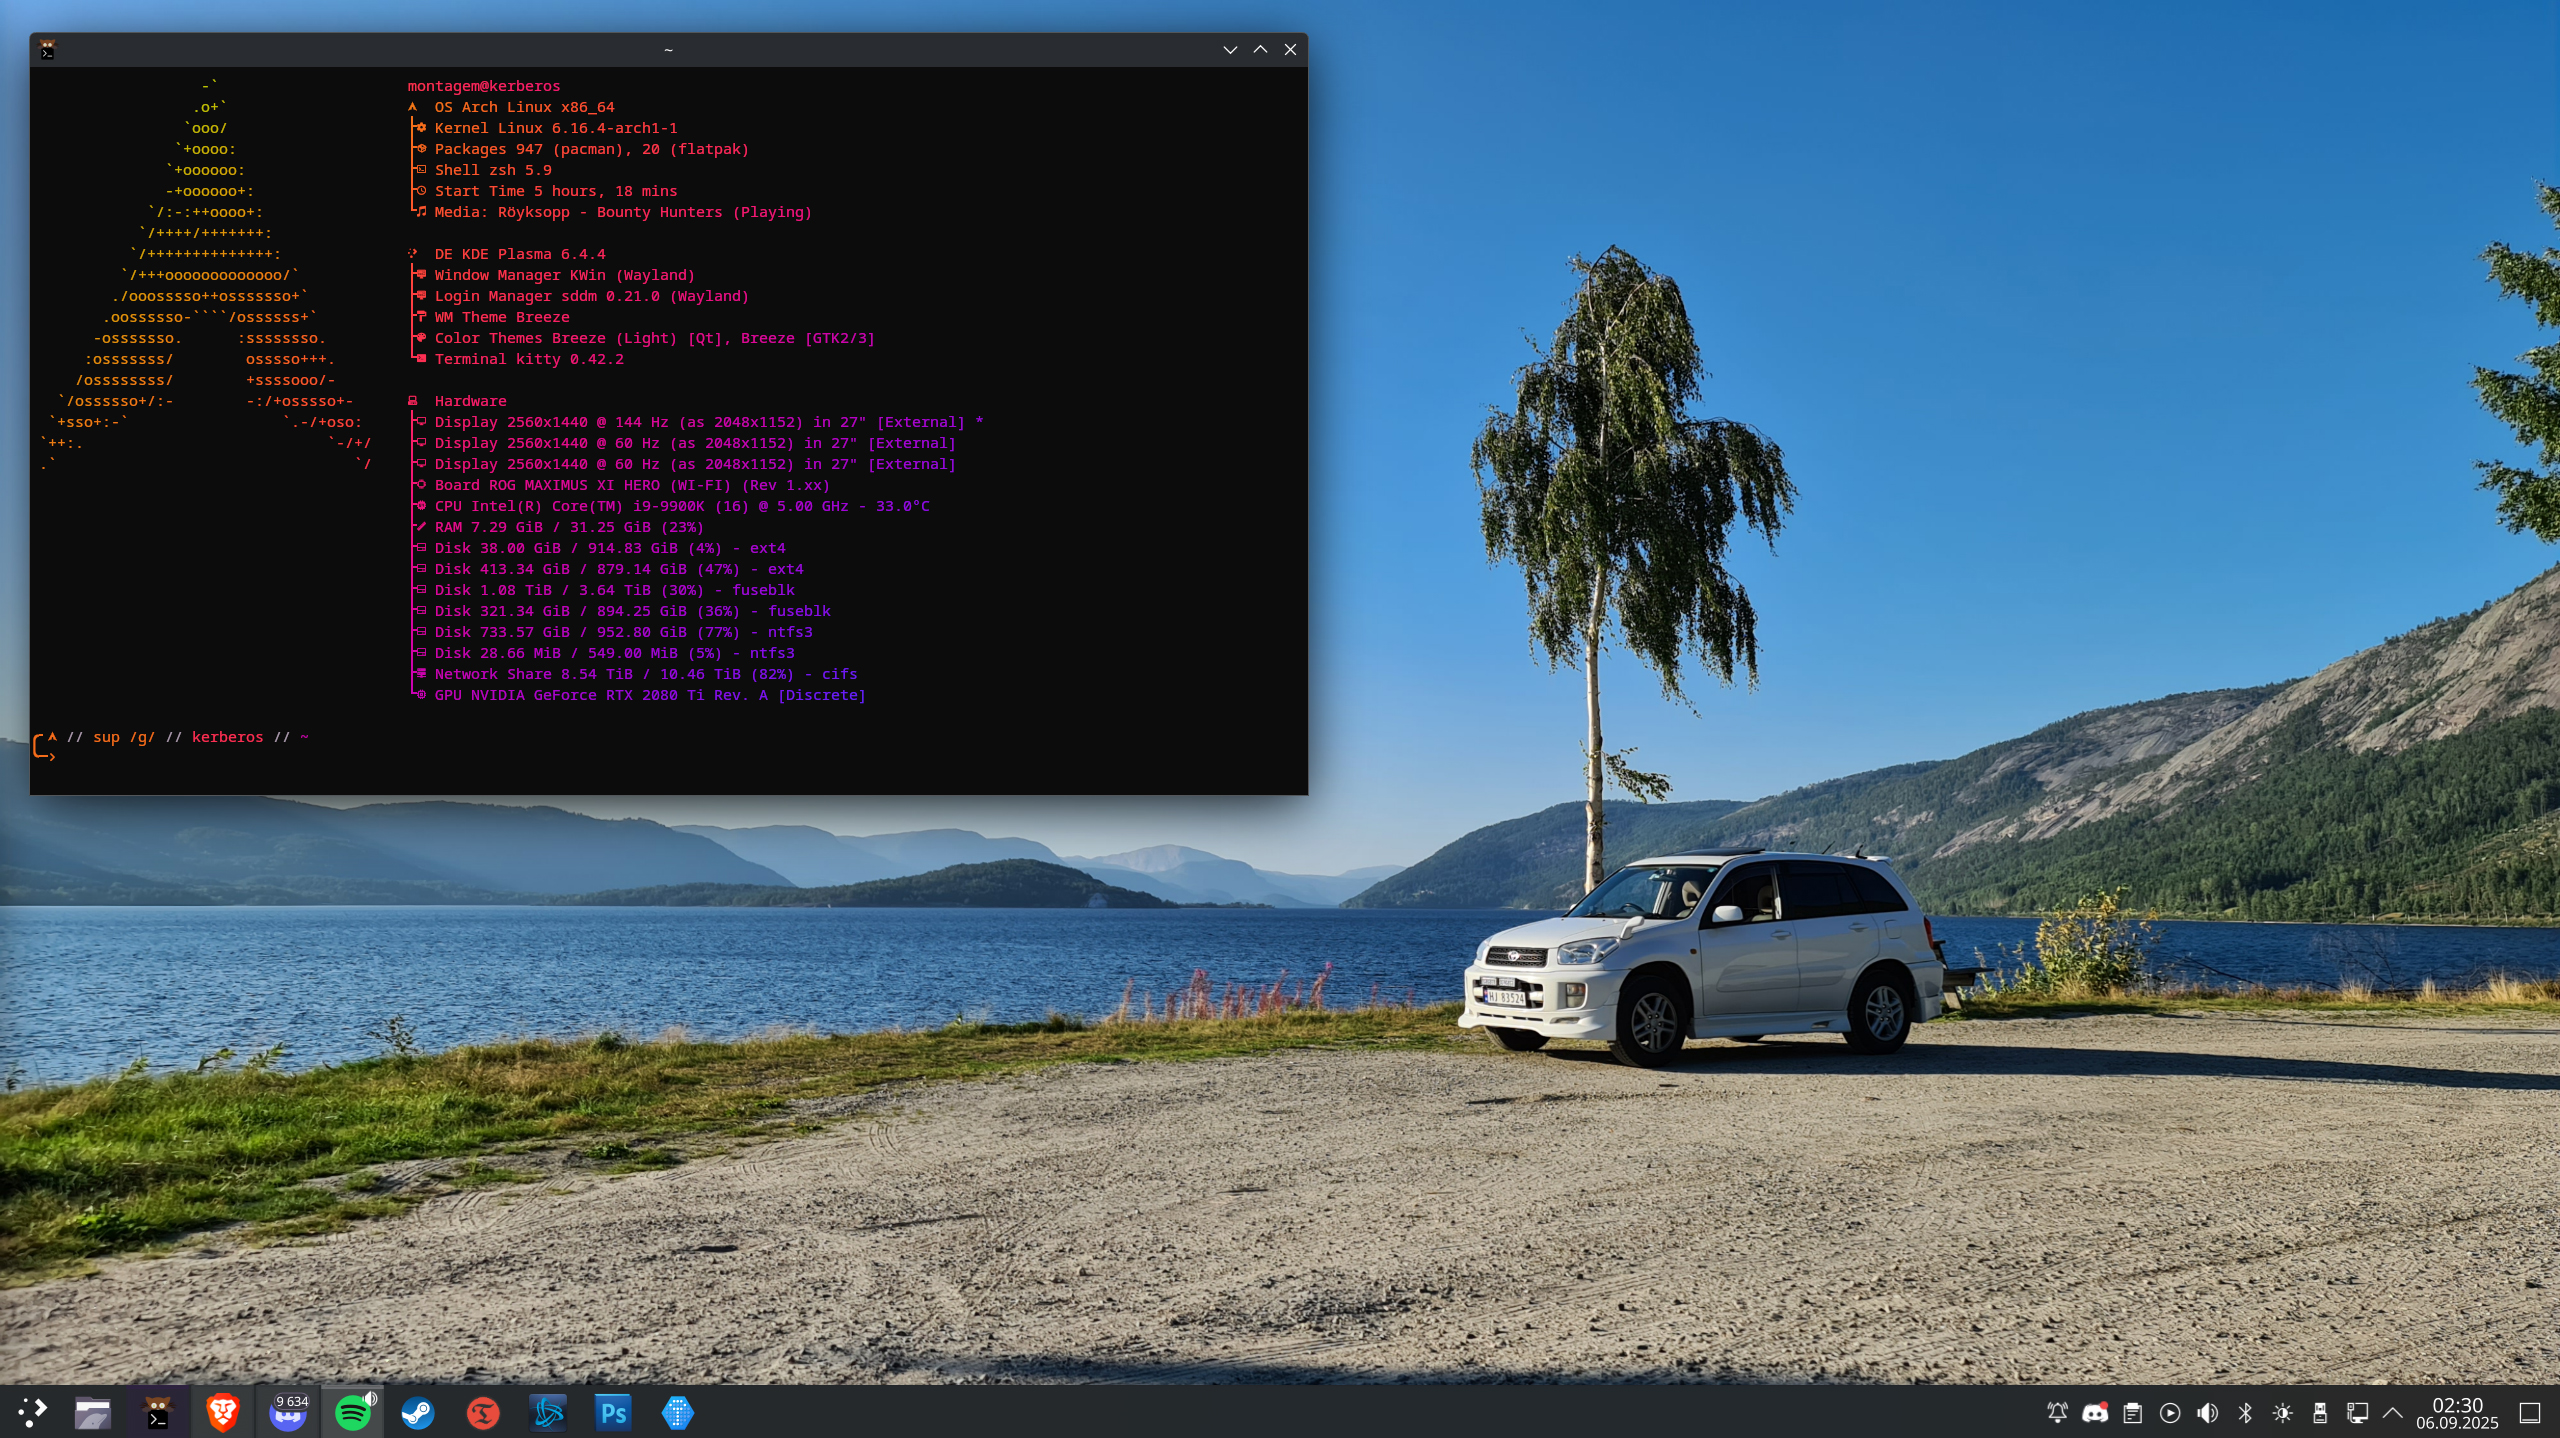Viewport: 2560px width, 1438px height.
Task: Open audio volume tray icon
Action: coord(2207,1412)
